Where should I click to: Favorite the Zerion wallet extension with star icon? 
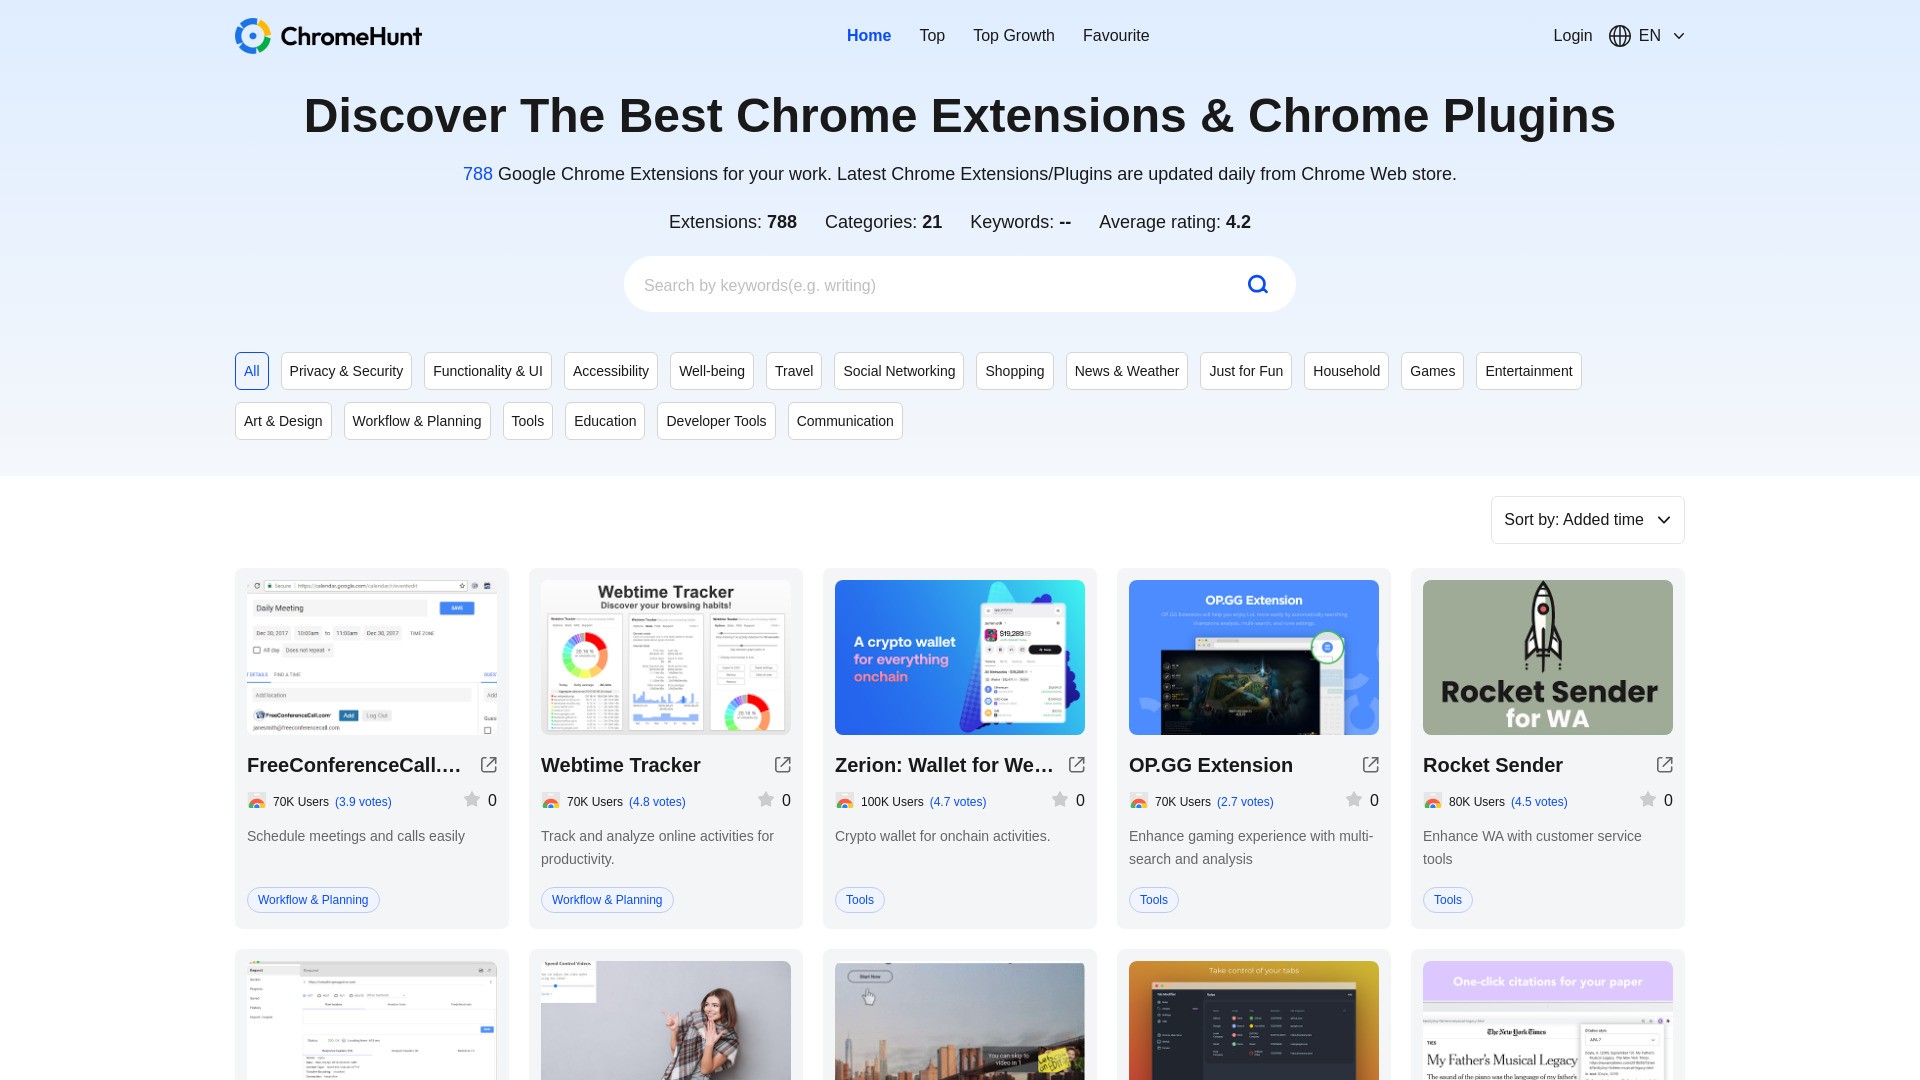pyautogui.click(x=1060, y=799)
